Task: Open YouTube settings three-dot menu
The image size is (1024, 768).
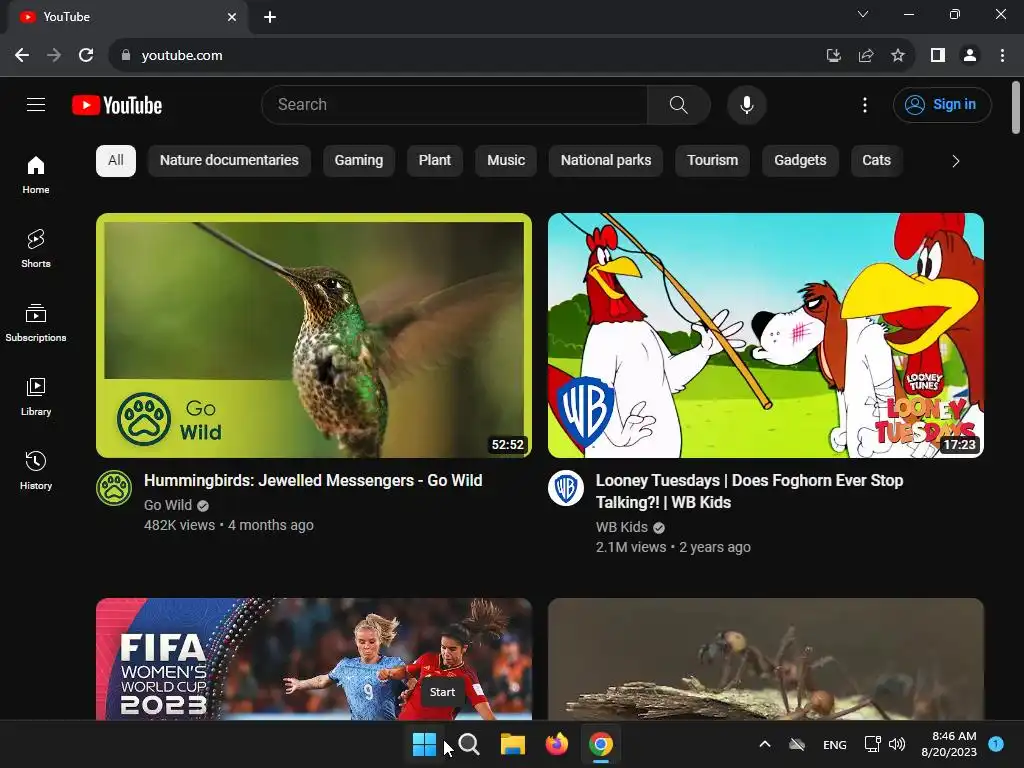Action: tap(865, 104)
